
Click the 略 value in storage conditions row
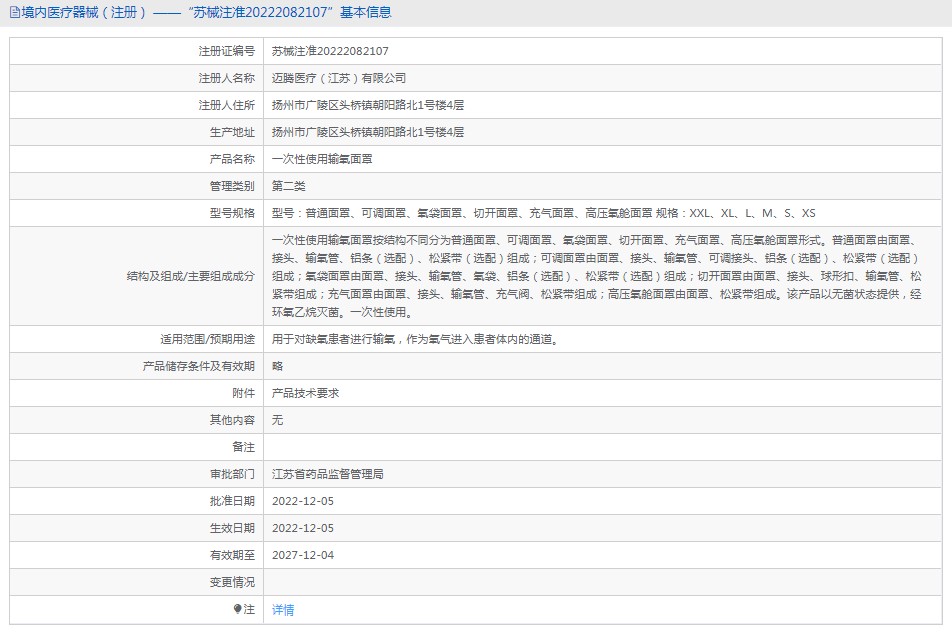(x=277, y=366)
